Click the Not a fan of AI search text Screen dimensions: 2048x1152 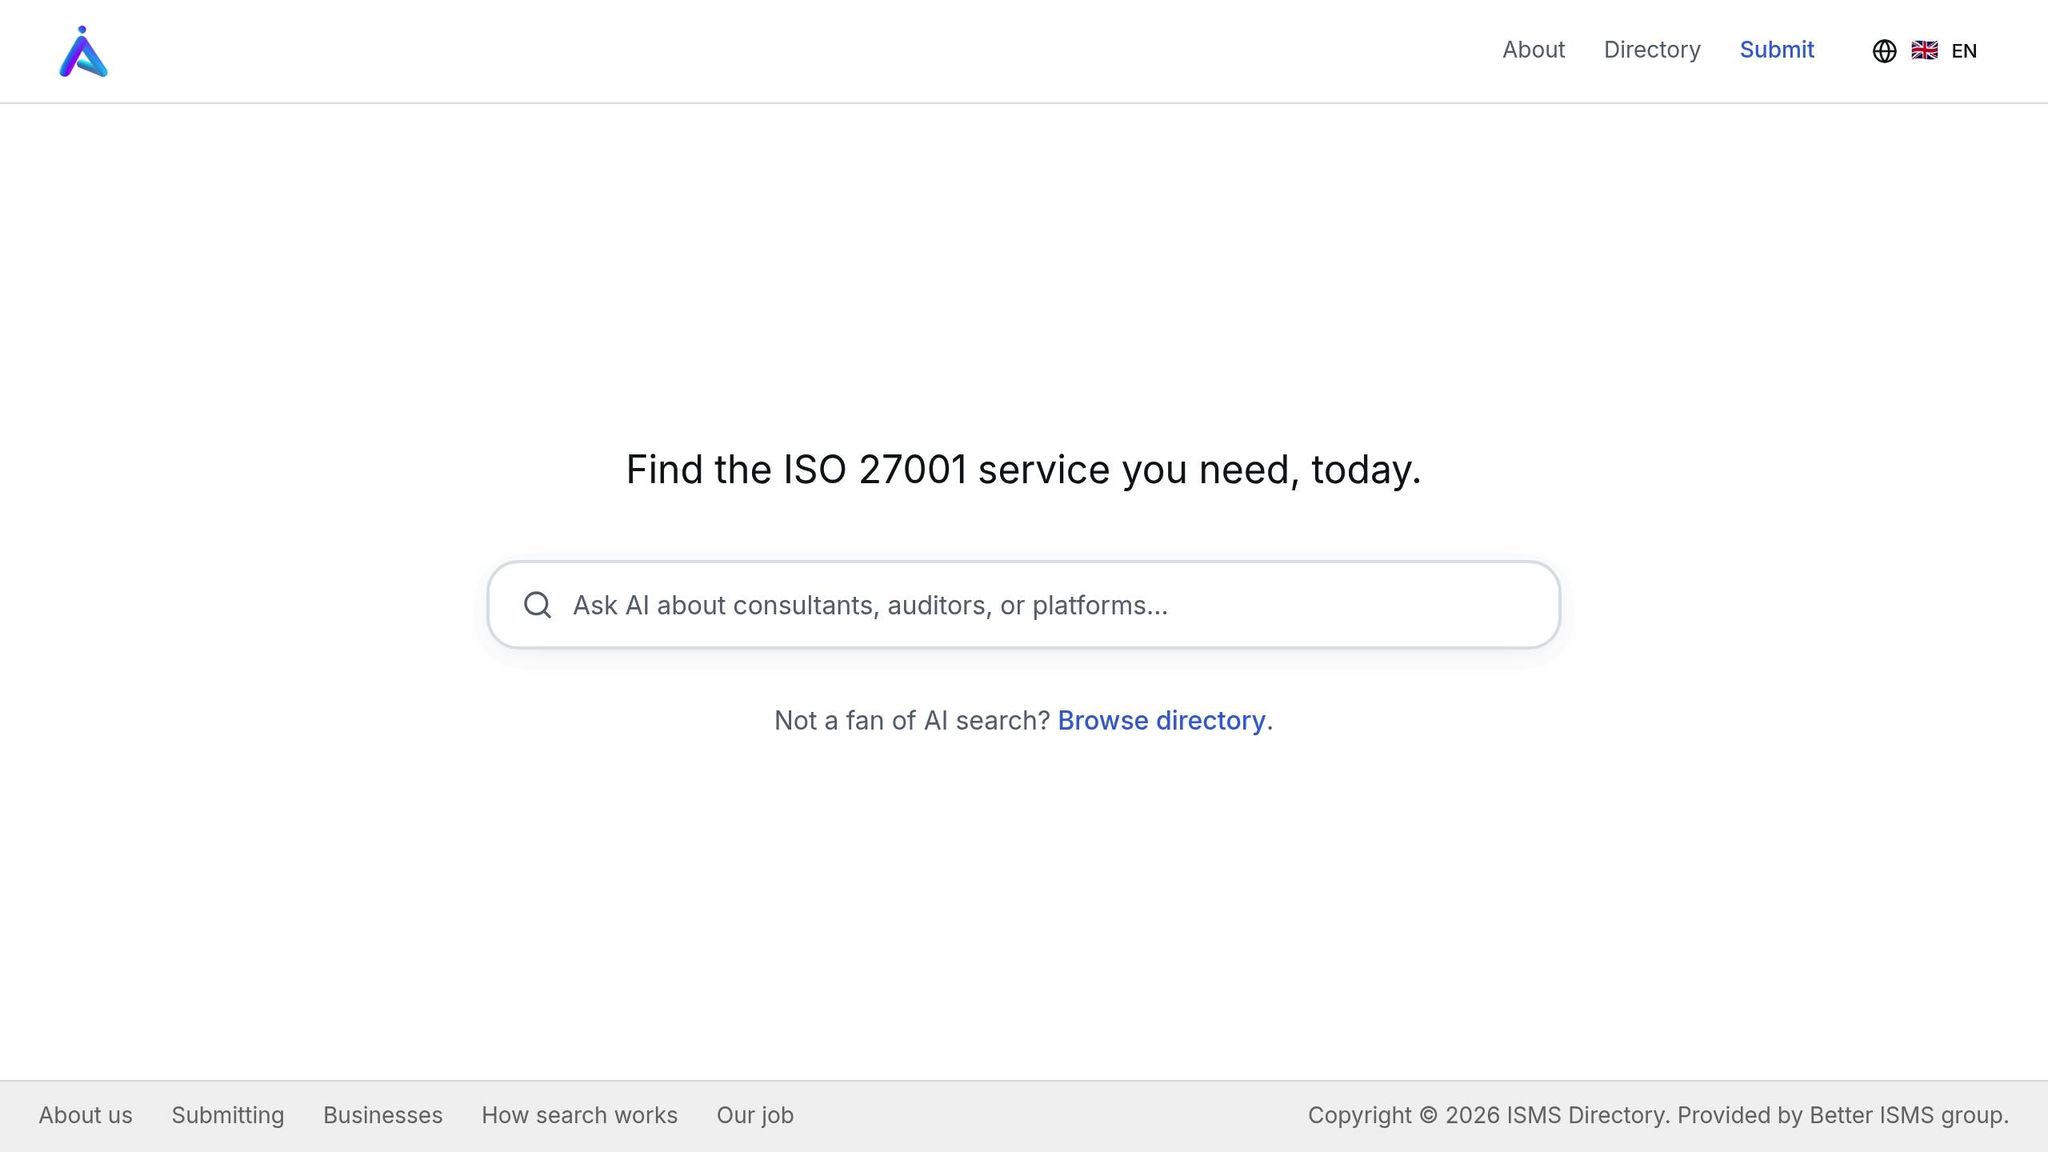(910, 720)
